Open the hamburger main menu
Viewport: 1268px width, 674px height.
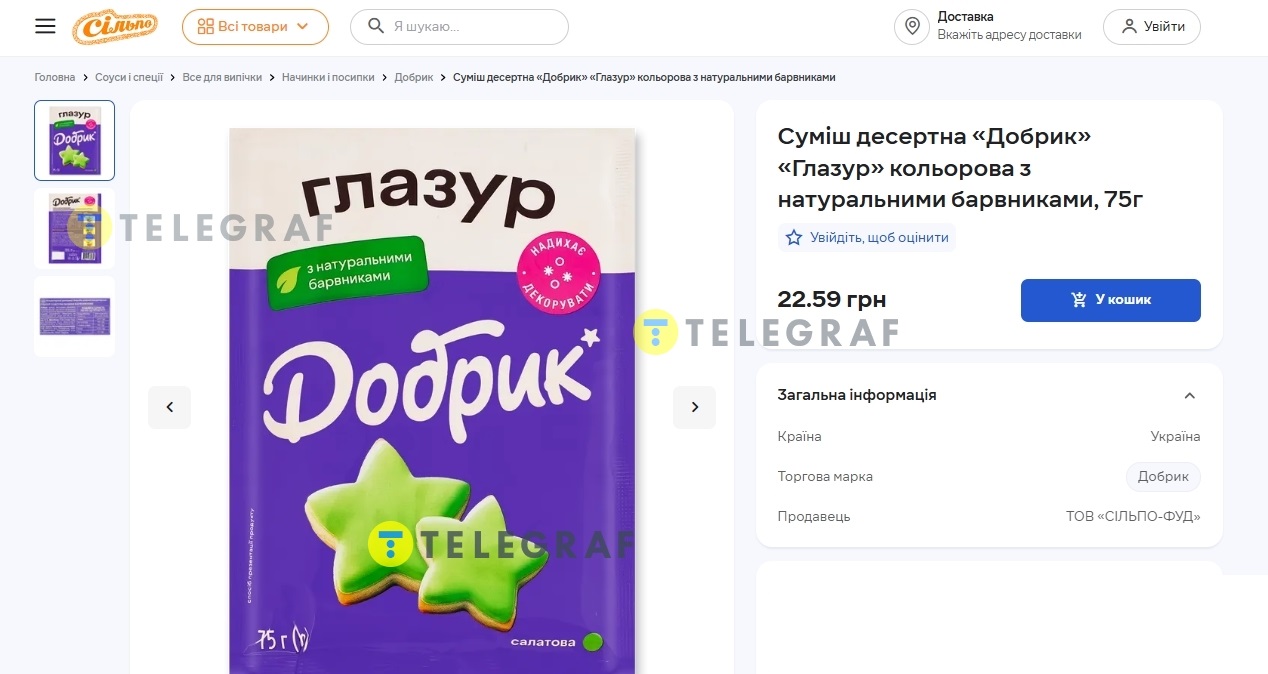click(45, 26)
